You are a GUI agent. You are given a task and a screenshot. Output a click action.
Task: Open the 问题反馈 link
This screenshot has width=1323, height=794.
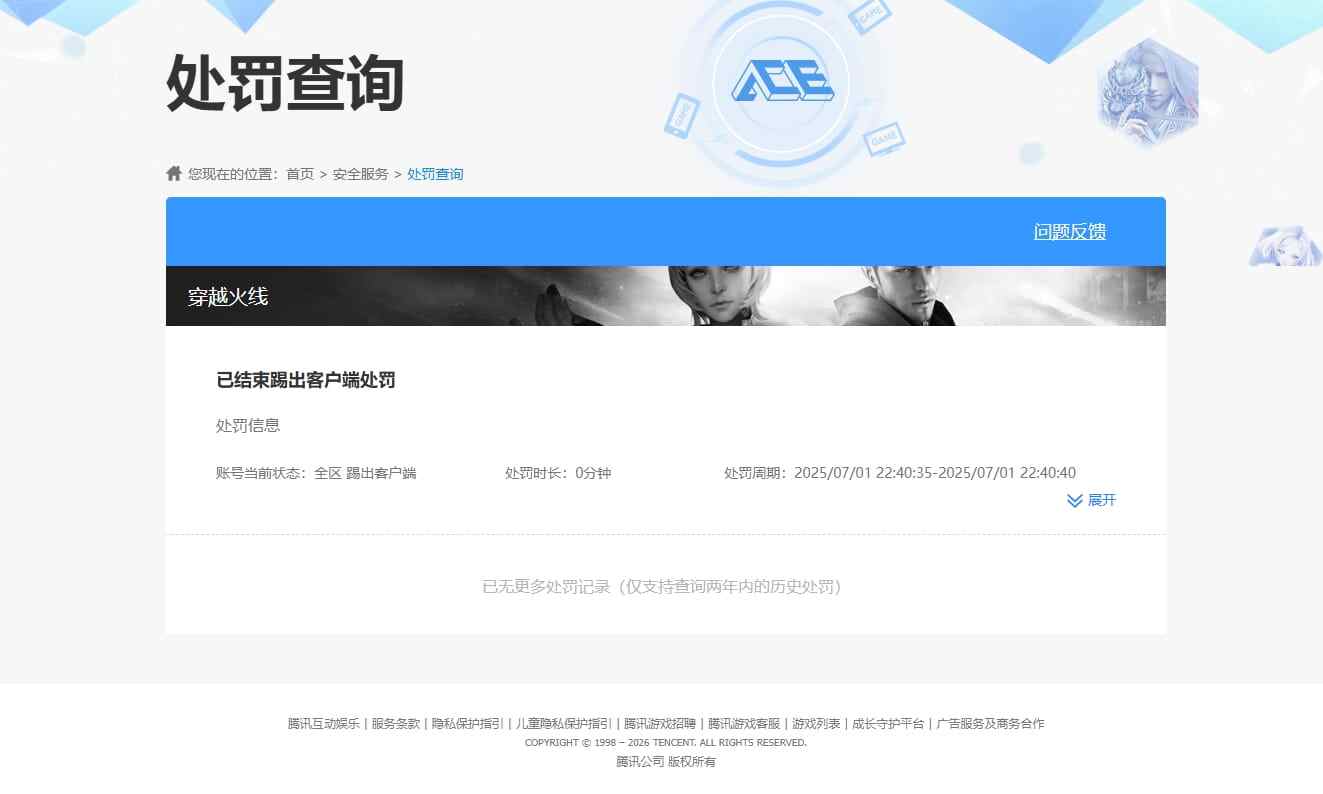[x=1070, y=232]
